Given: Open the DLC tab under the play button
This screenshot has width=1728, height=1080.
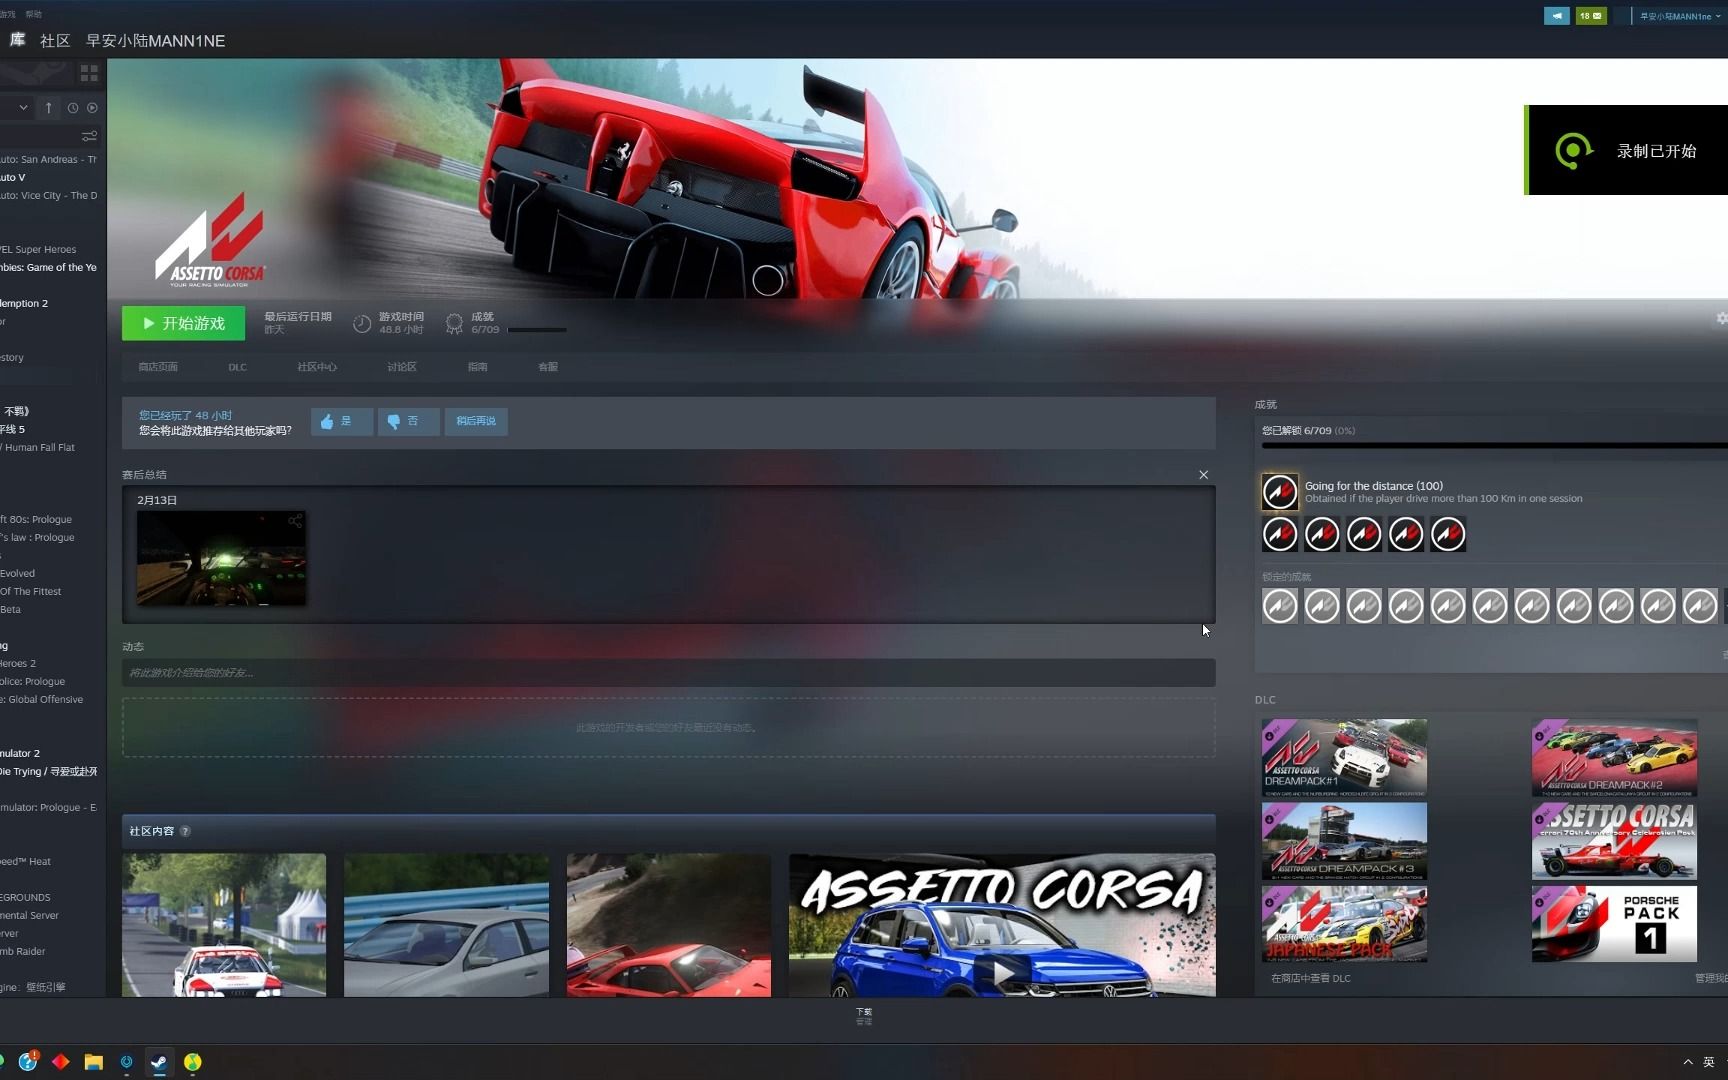Looking at the screenshot, I should [x=237, y=367].
